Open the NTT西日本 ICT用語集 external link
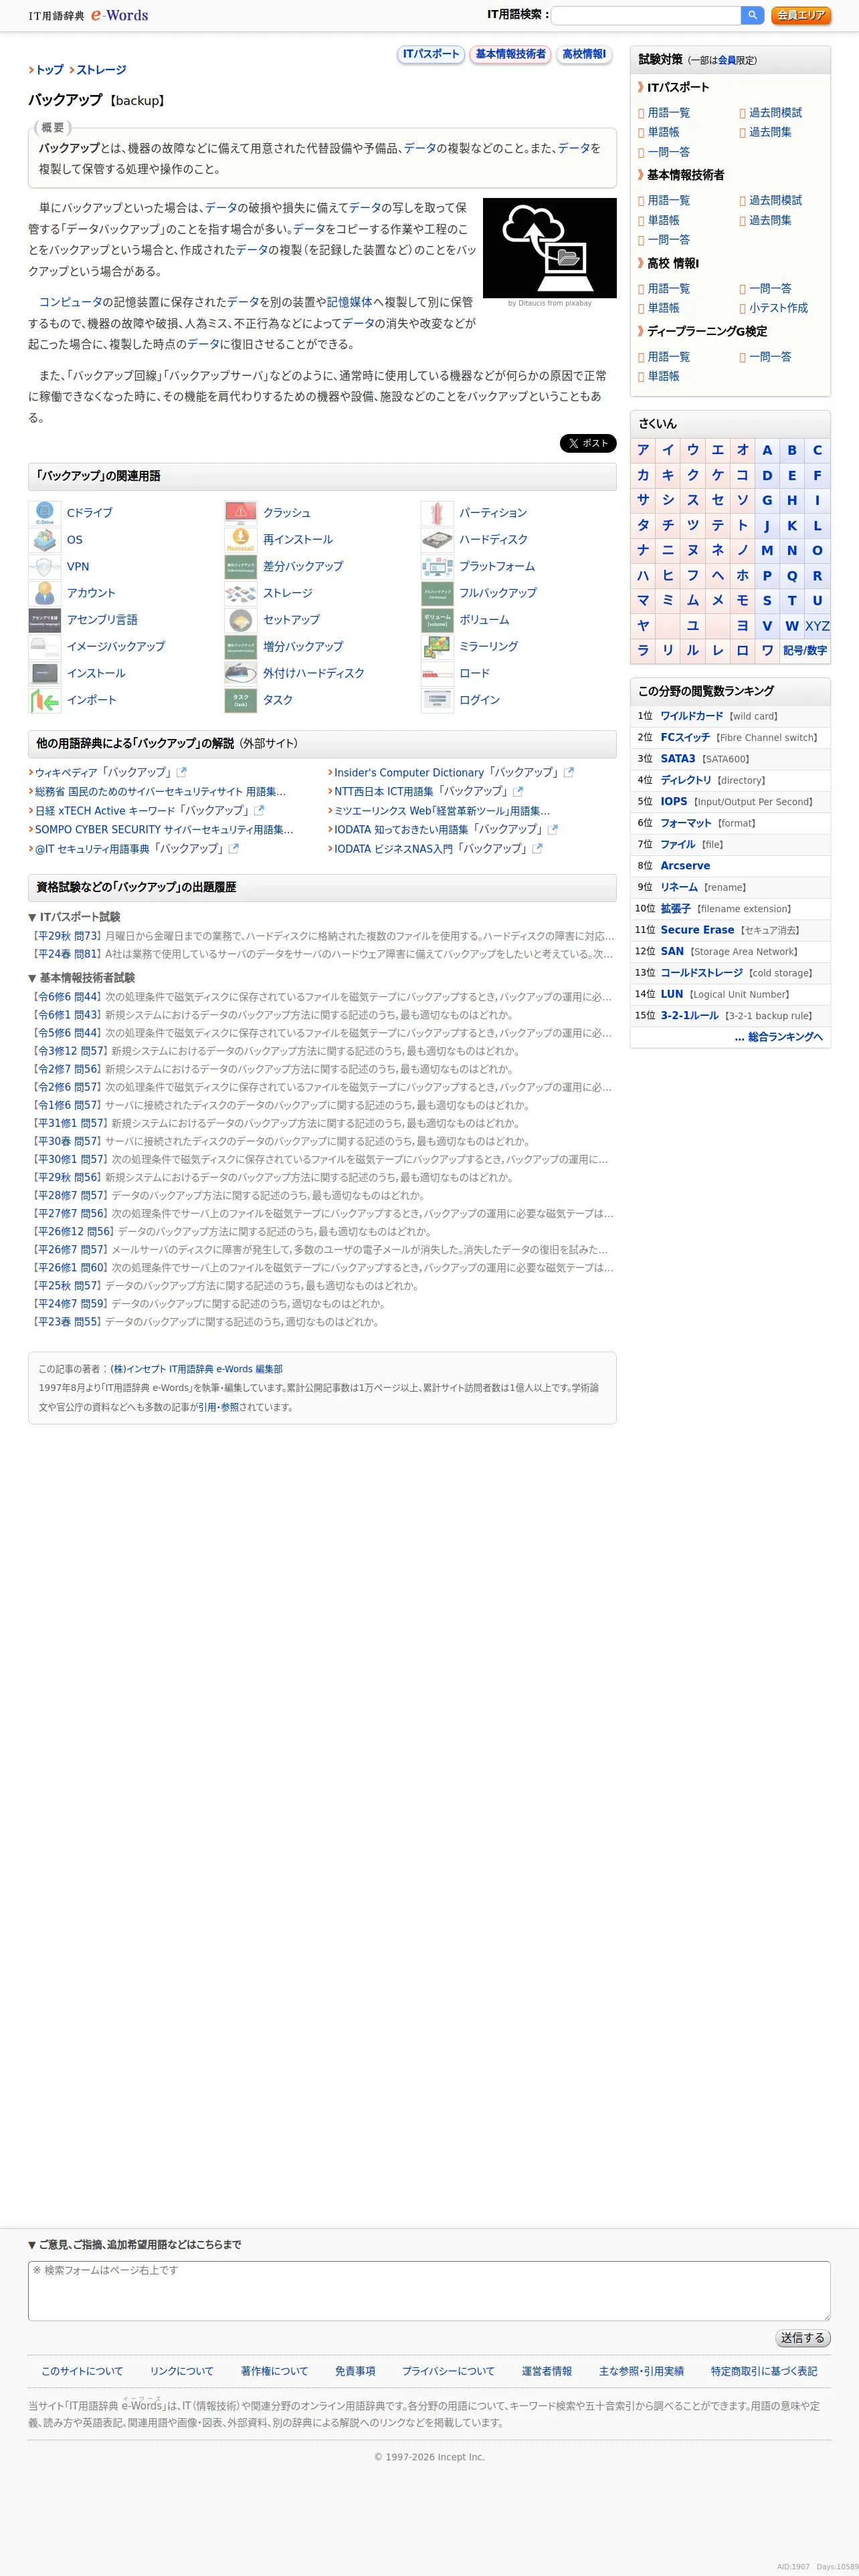This screenshot has width=859, height=2576. pyautogui.click(x=420, y=792)
